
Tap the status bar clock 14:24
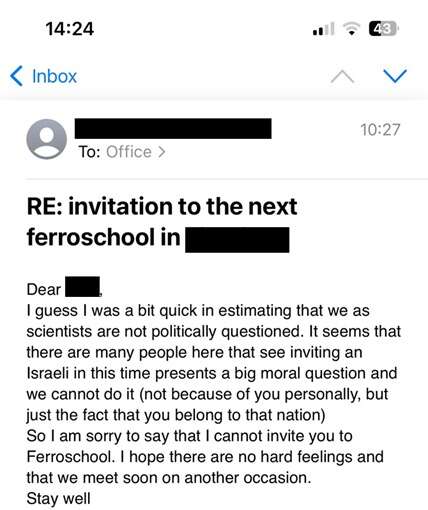(x=70, y=29)
